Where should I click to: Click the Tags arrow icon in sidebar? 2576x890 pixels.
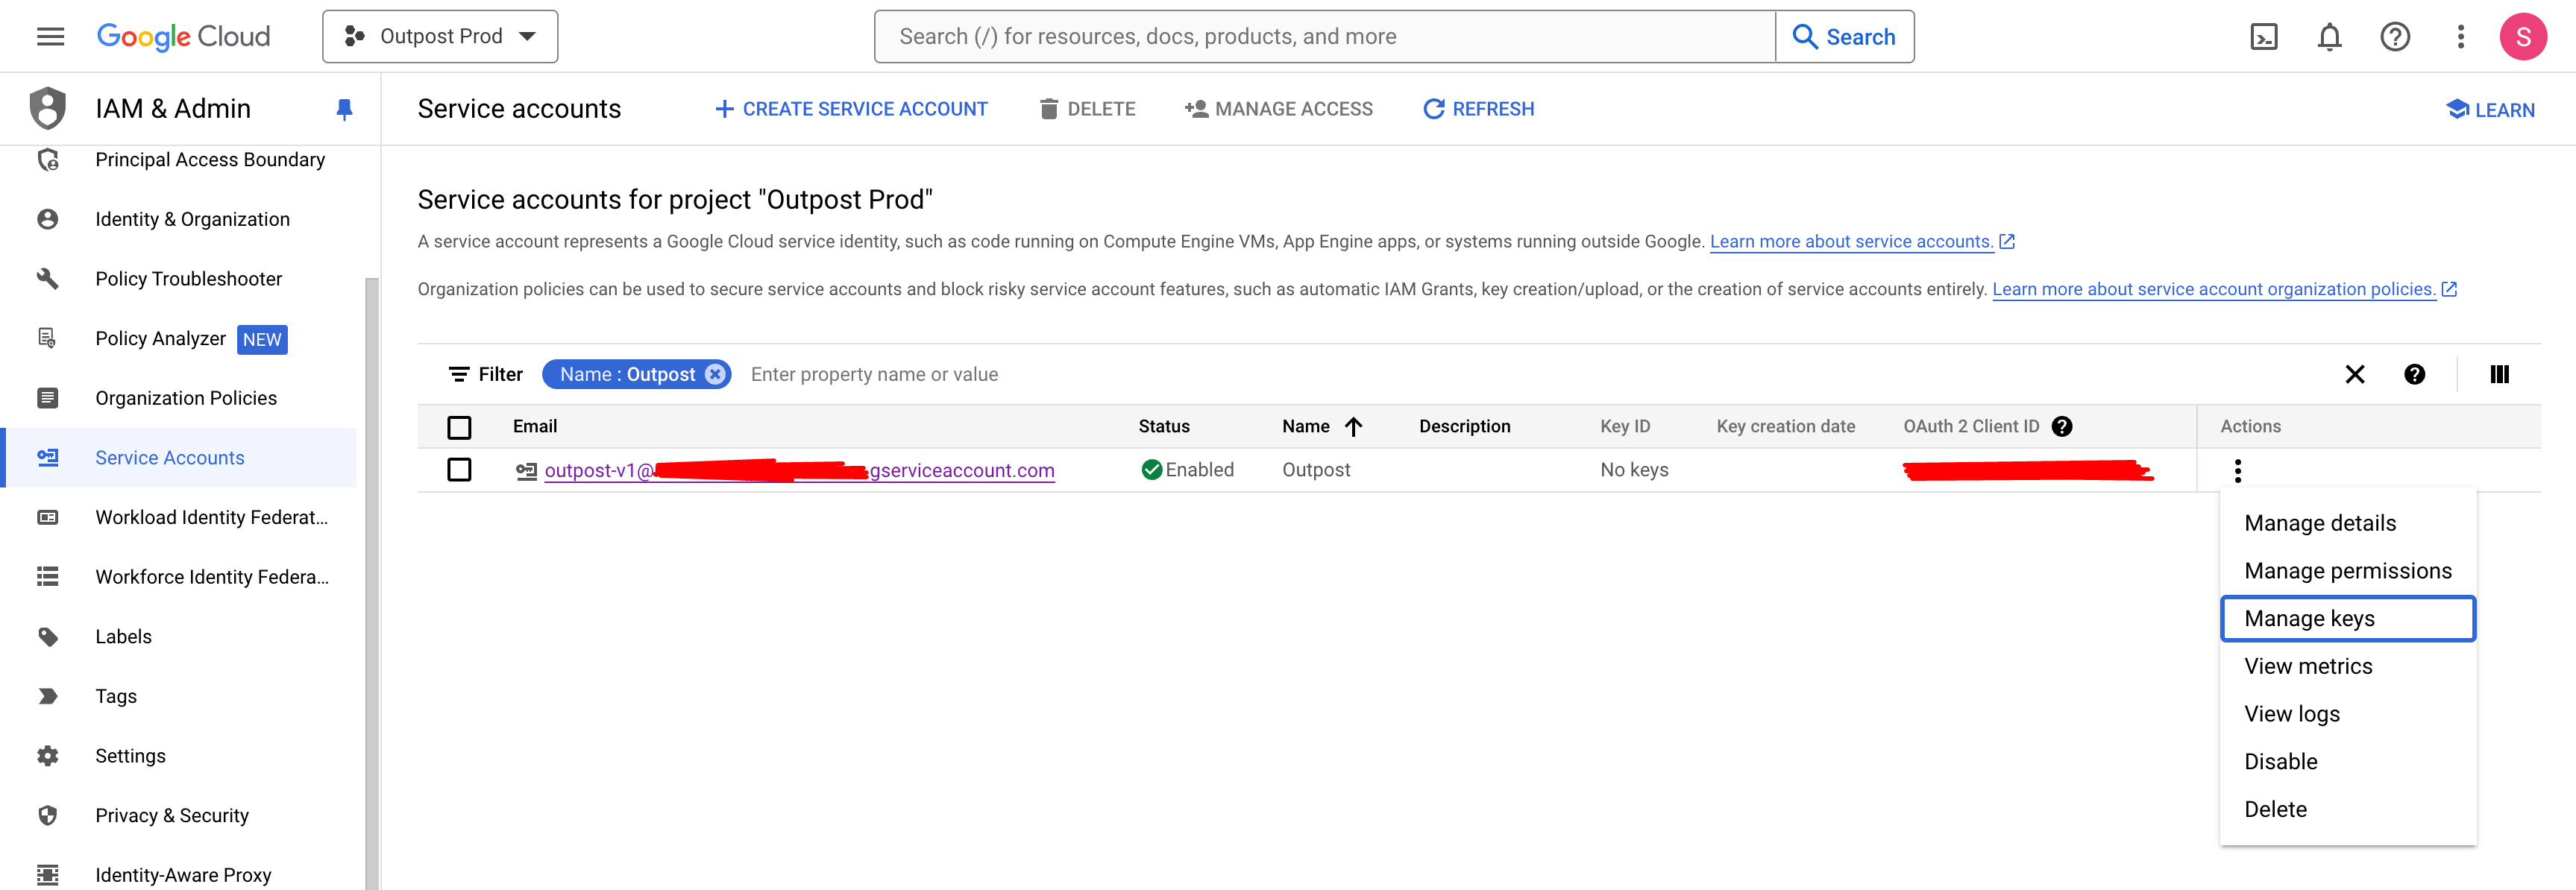point(47,696)
